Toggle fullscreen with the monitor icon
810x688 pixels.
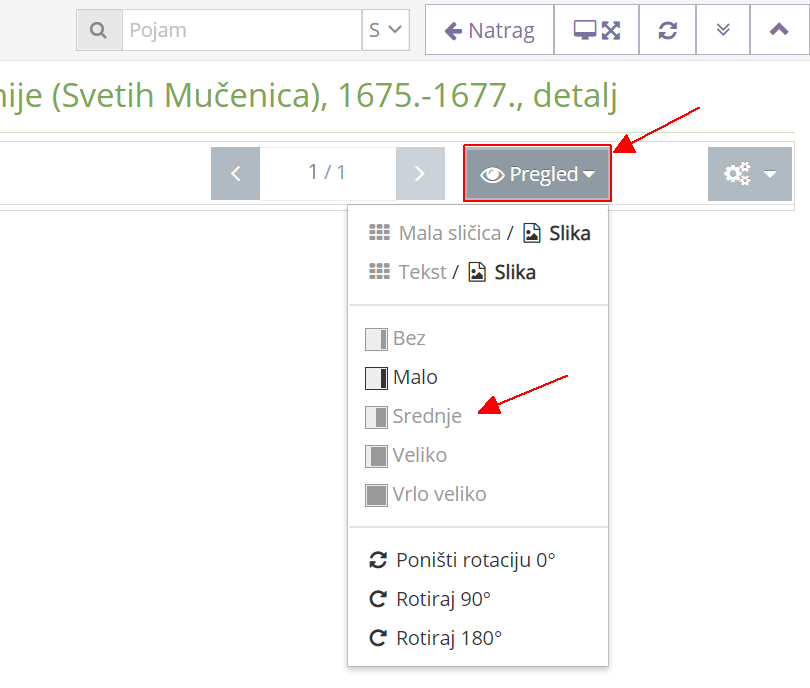click(596, 29)
